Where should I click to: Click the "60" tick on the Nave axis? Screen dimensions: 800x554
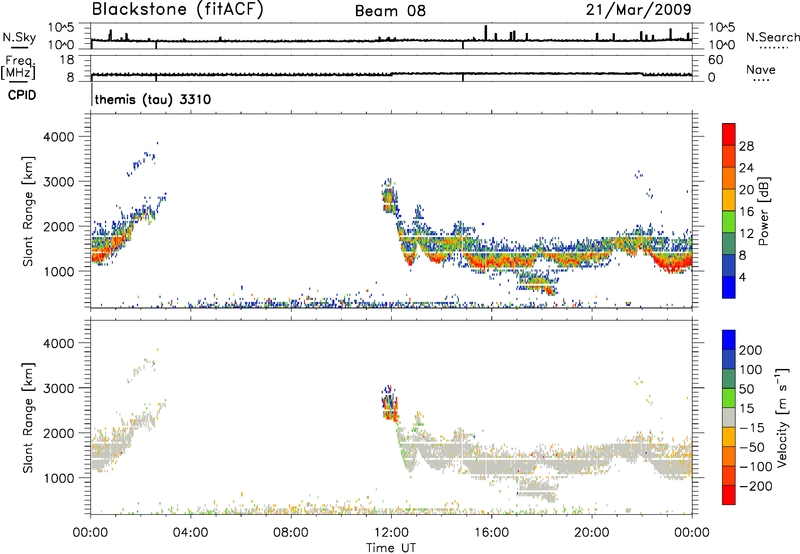[x=715, y=60]
